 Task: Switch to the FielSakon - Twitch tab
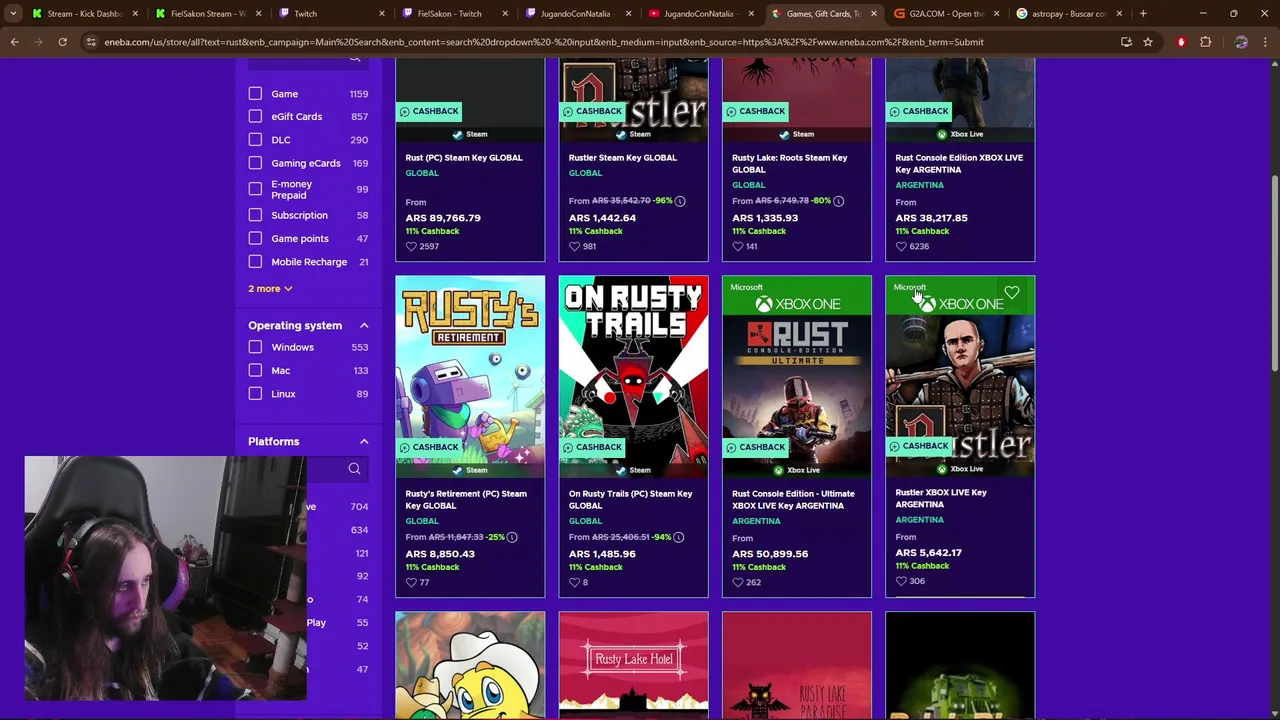[x=453, y=14]
